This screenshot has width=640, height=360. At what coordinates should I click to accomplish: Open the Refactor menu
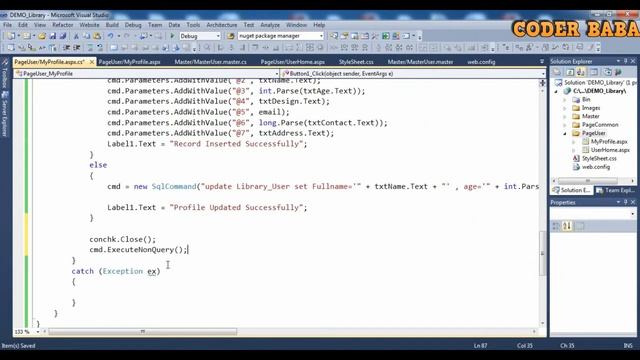(x=62, y=25)
